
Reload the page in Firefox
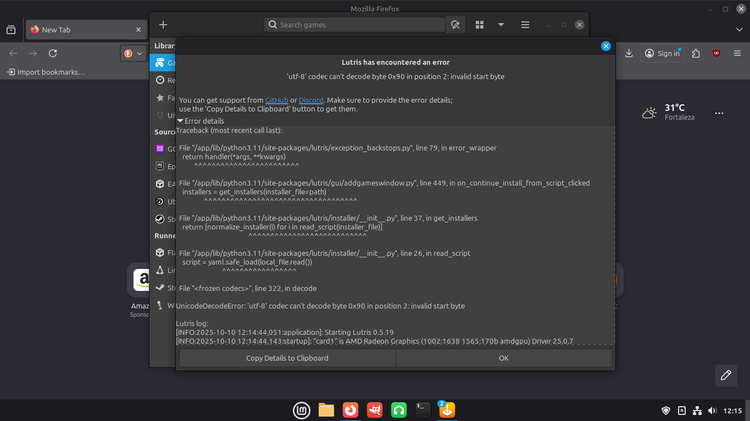53,53
